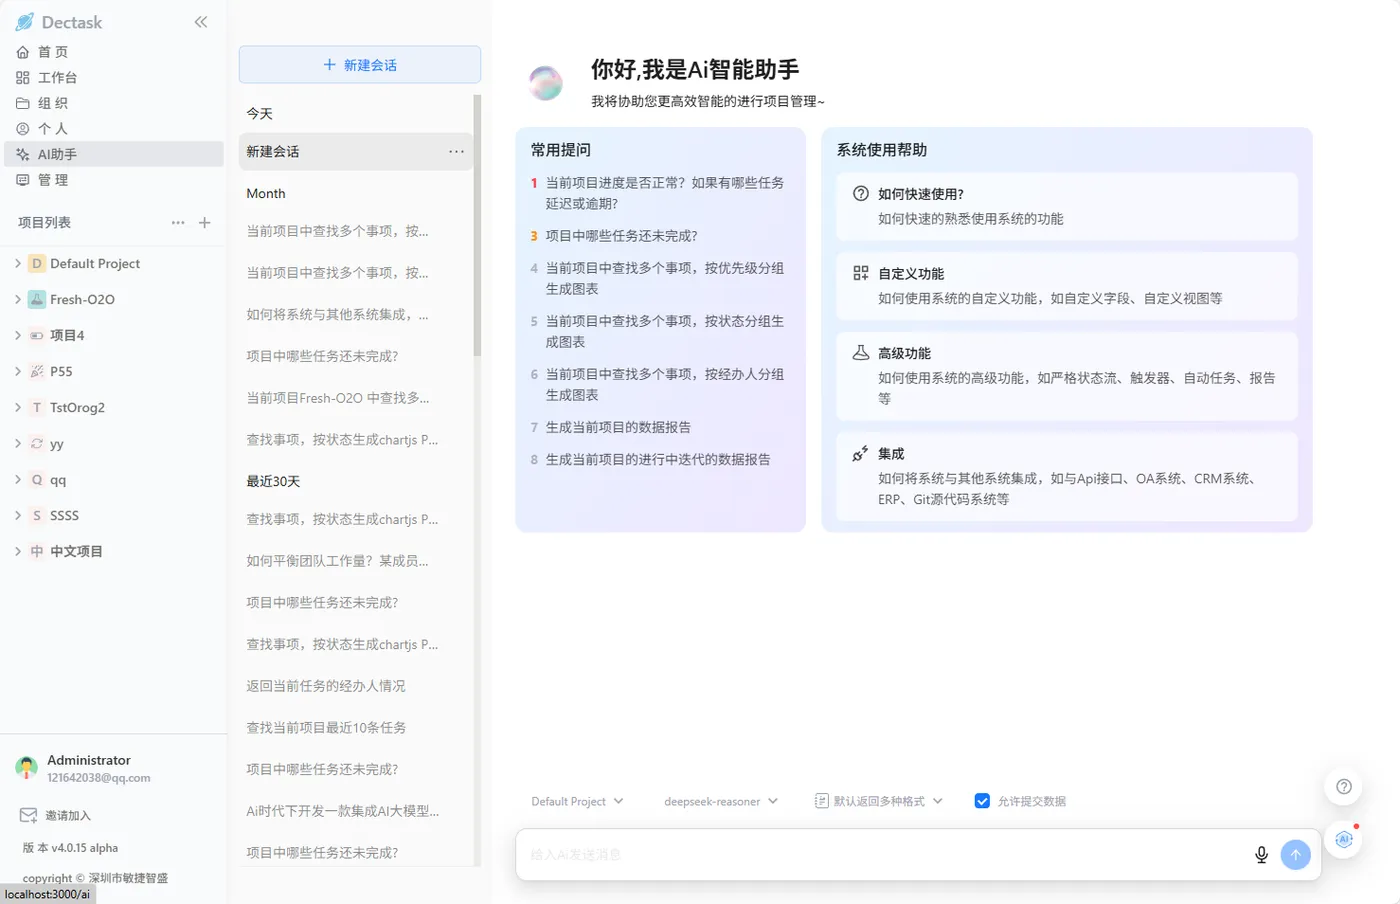Click the 项目4 project icon
This screenshot has width=1400, height=904.
point(37,336)
